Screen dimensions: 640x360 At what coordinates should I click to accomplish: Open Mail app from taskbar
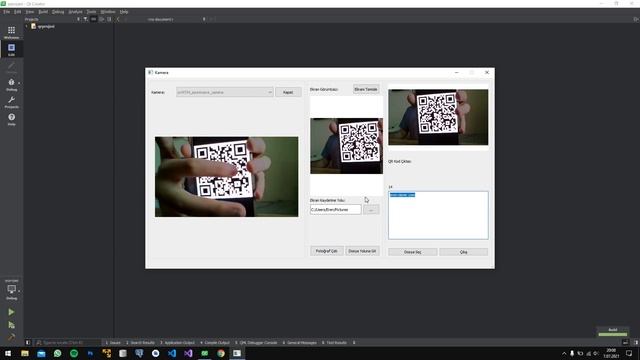click(x=41, y=353)
